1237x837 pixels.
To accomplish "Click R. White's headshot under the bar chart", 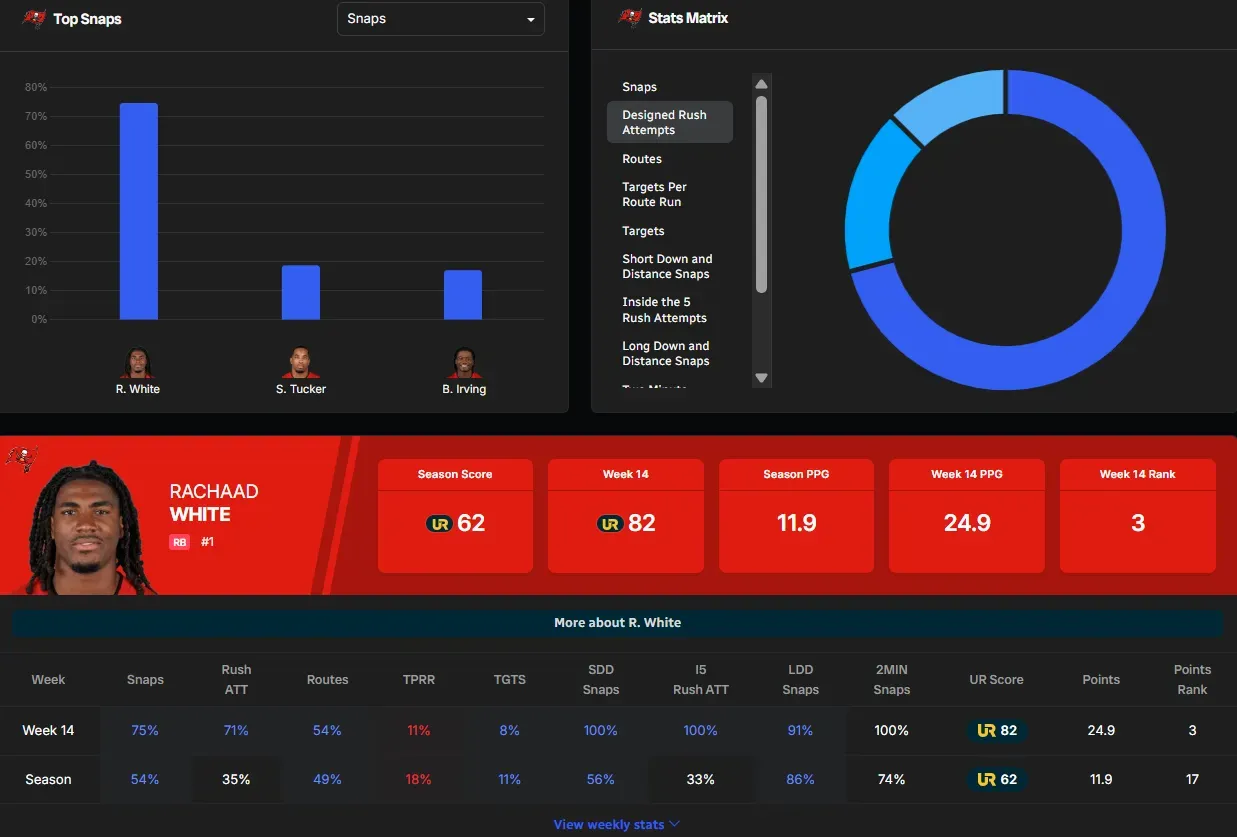I will click(138, 363).
